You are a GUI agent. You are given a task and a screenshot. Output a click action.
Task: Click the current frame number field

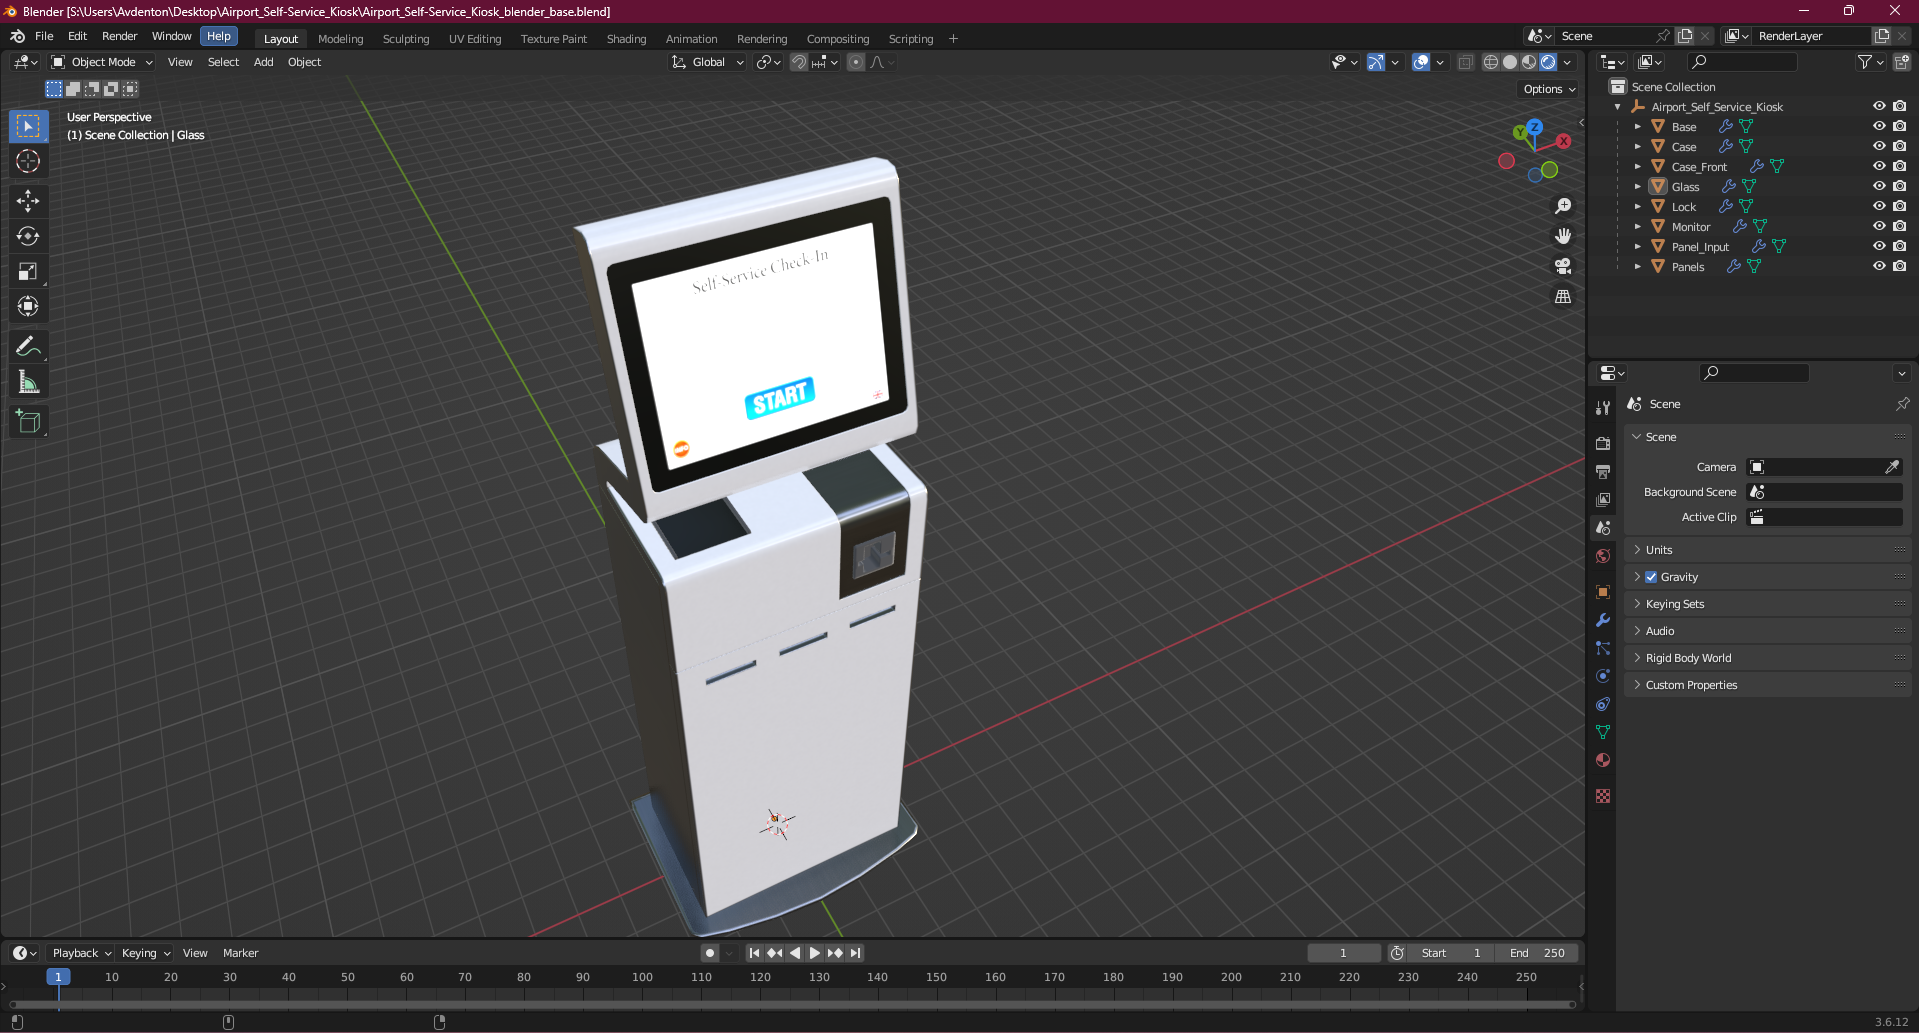click(1343, 953)
